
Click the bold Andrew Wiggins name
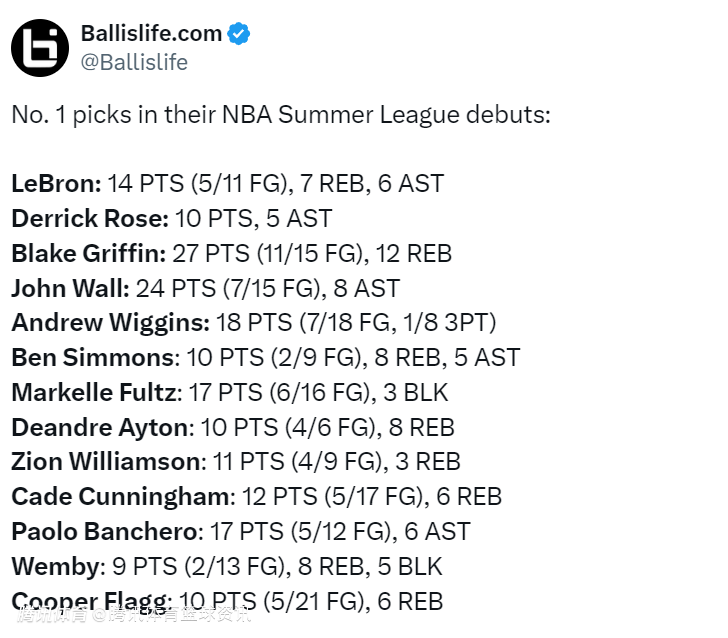click(x=110, y=323)
